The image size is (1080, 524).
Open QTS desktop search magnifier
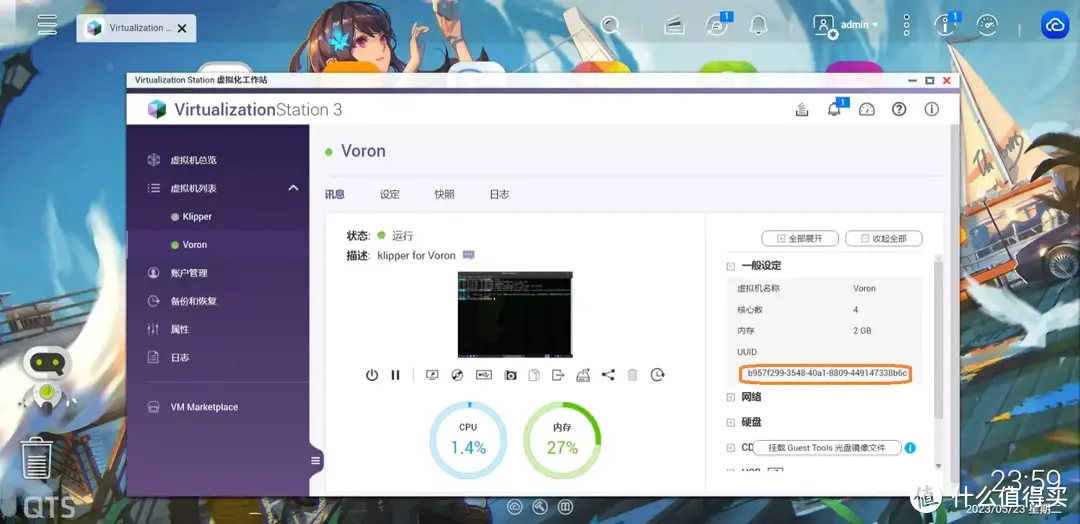[x=610, y=25]
